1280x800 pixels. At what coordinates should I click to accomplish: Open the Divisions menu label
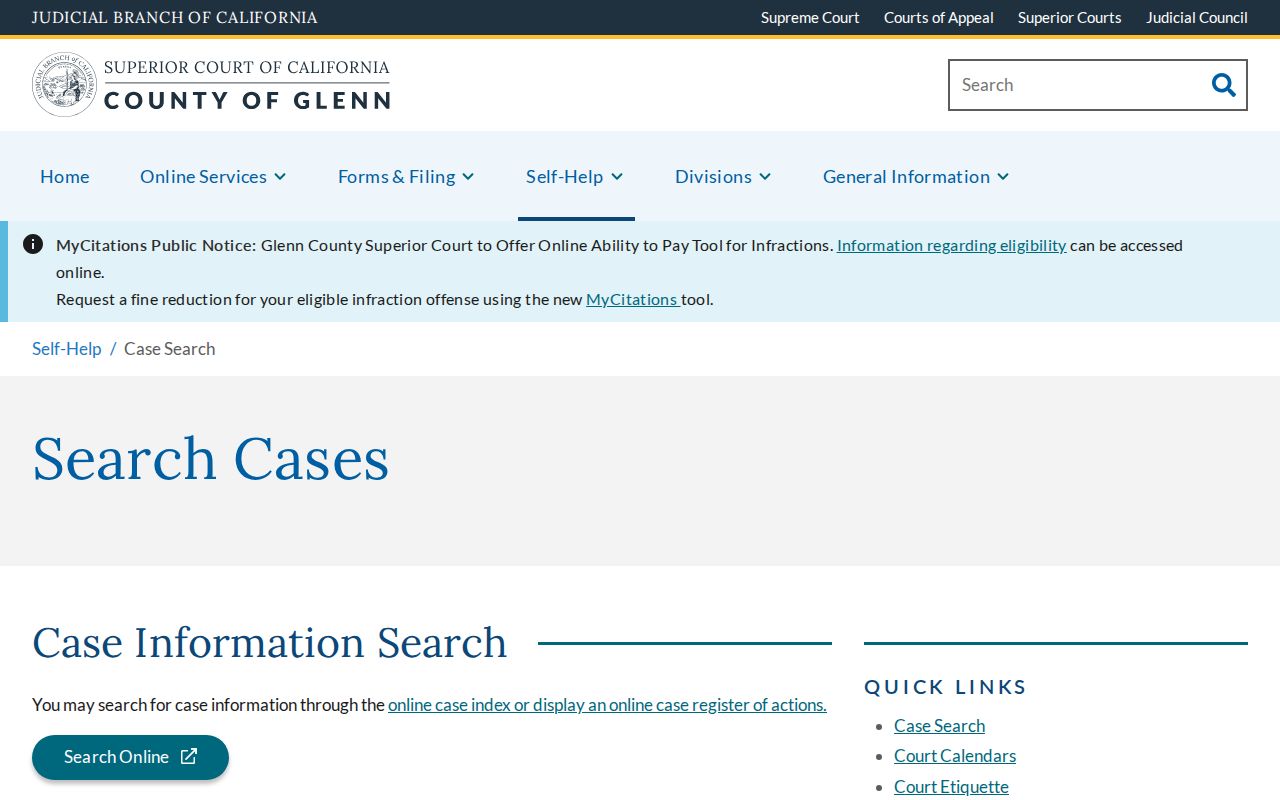click(x=713, y=176)
